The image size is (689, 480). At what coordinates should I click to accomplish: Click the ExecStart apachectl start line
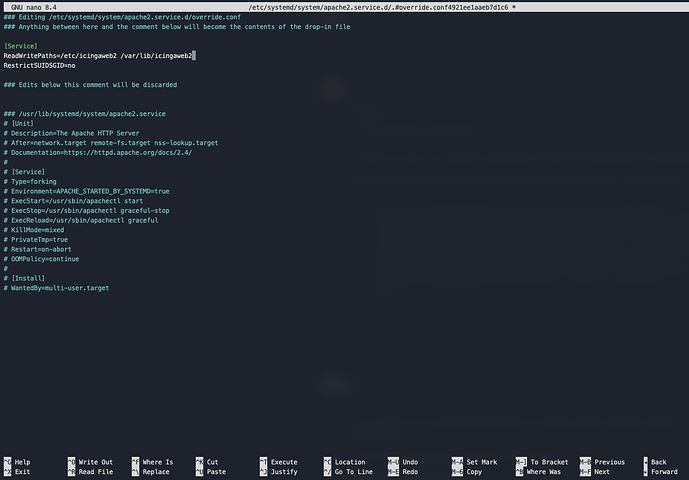(x=73, y=200)
